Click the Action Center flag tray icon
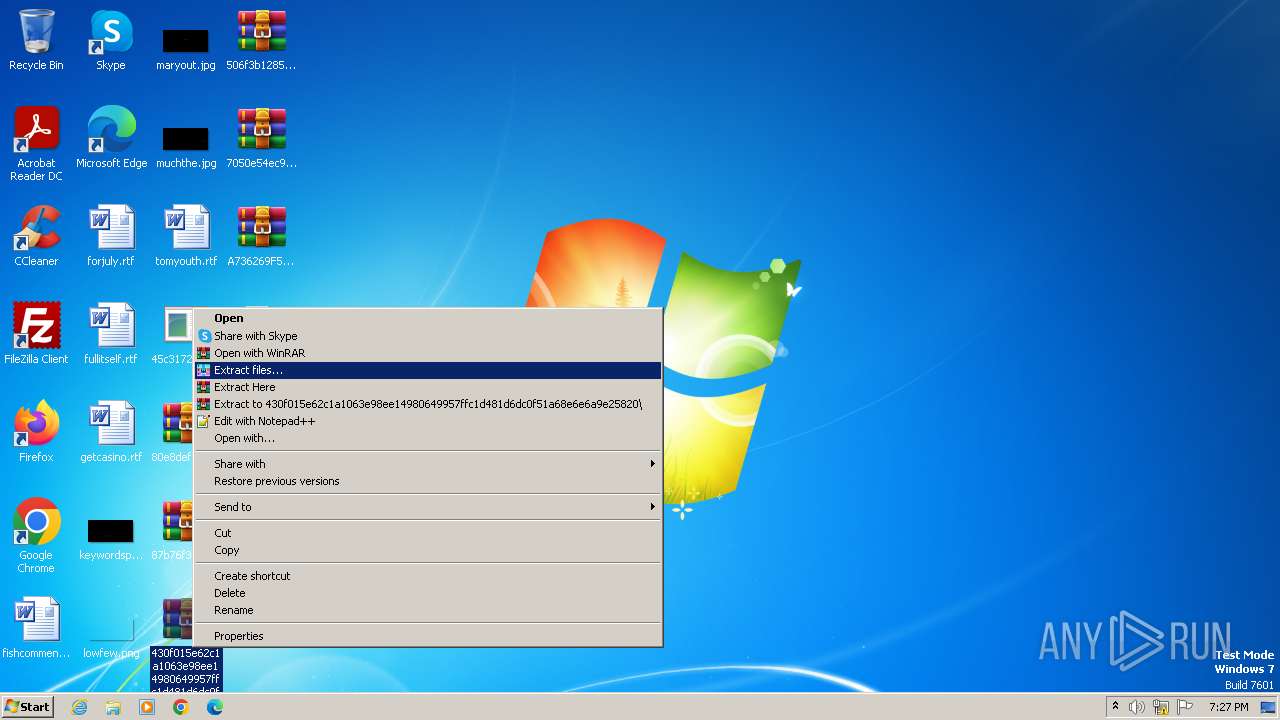Screen dimensions: 1280x720 point(1185,707)
